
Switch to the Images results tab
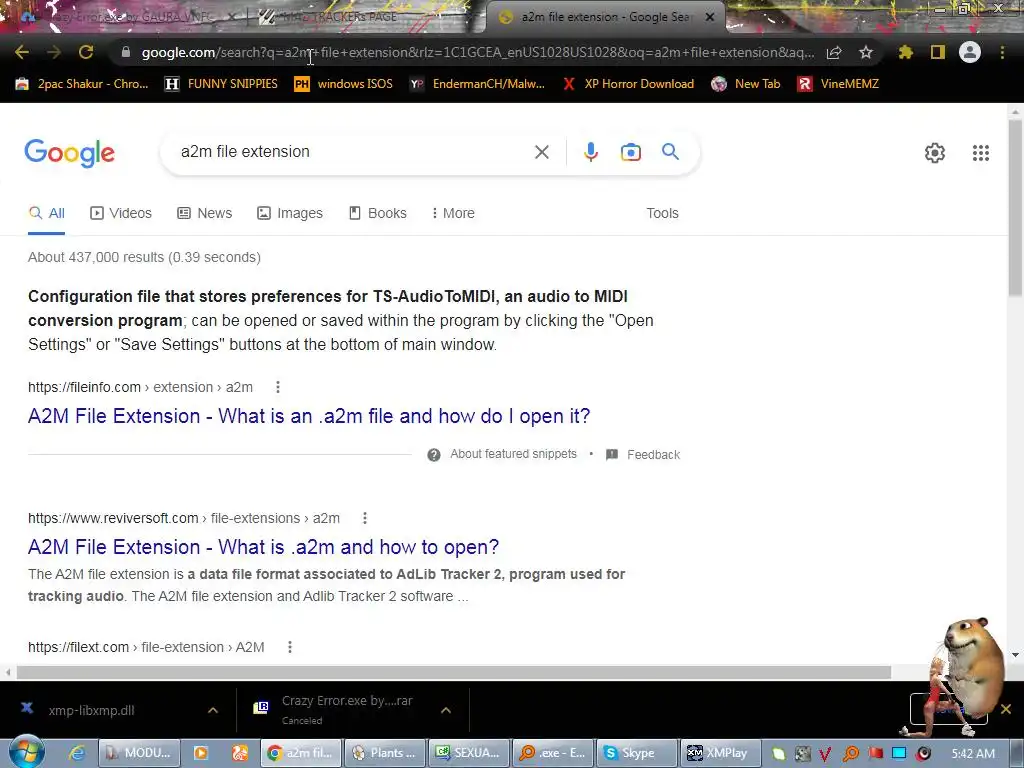pos(290,214)
